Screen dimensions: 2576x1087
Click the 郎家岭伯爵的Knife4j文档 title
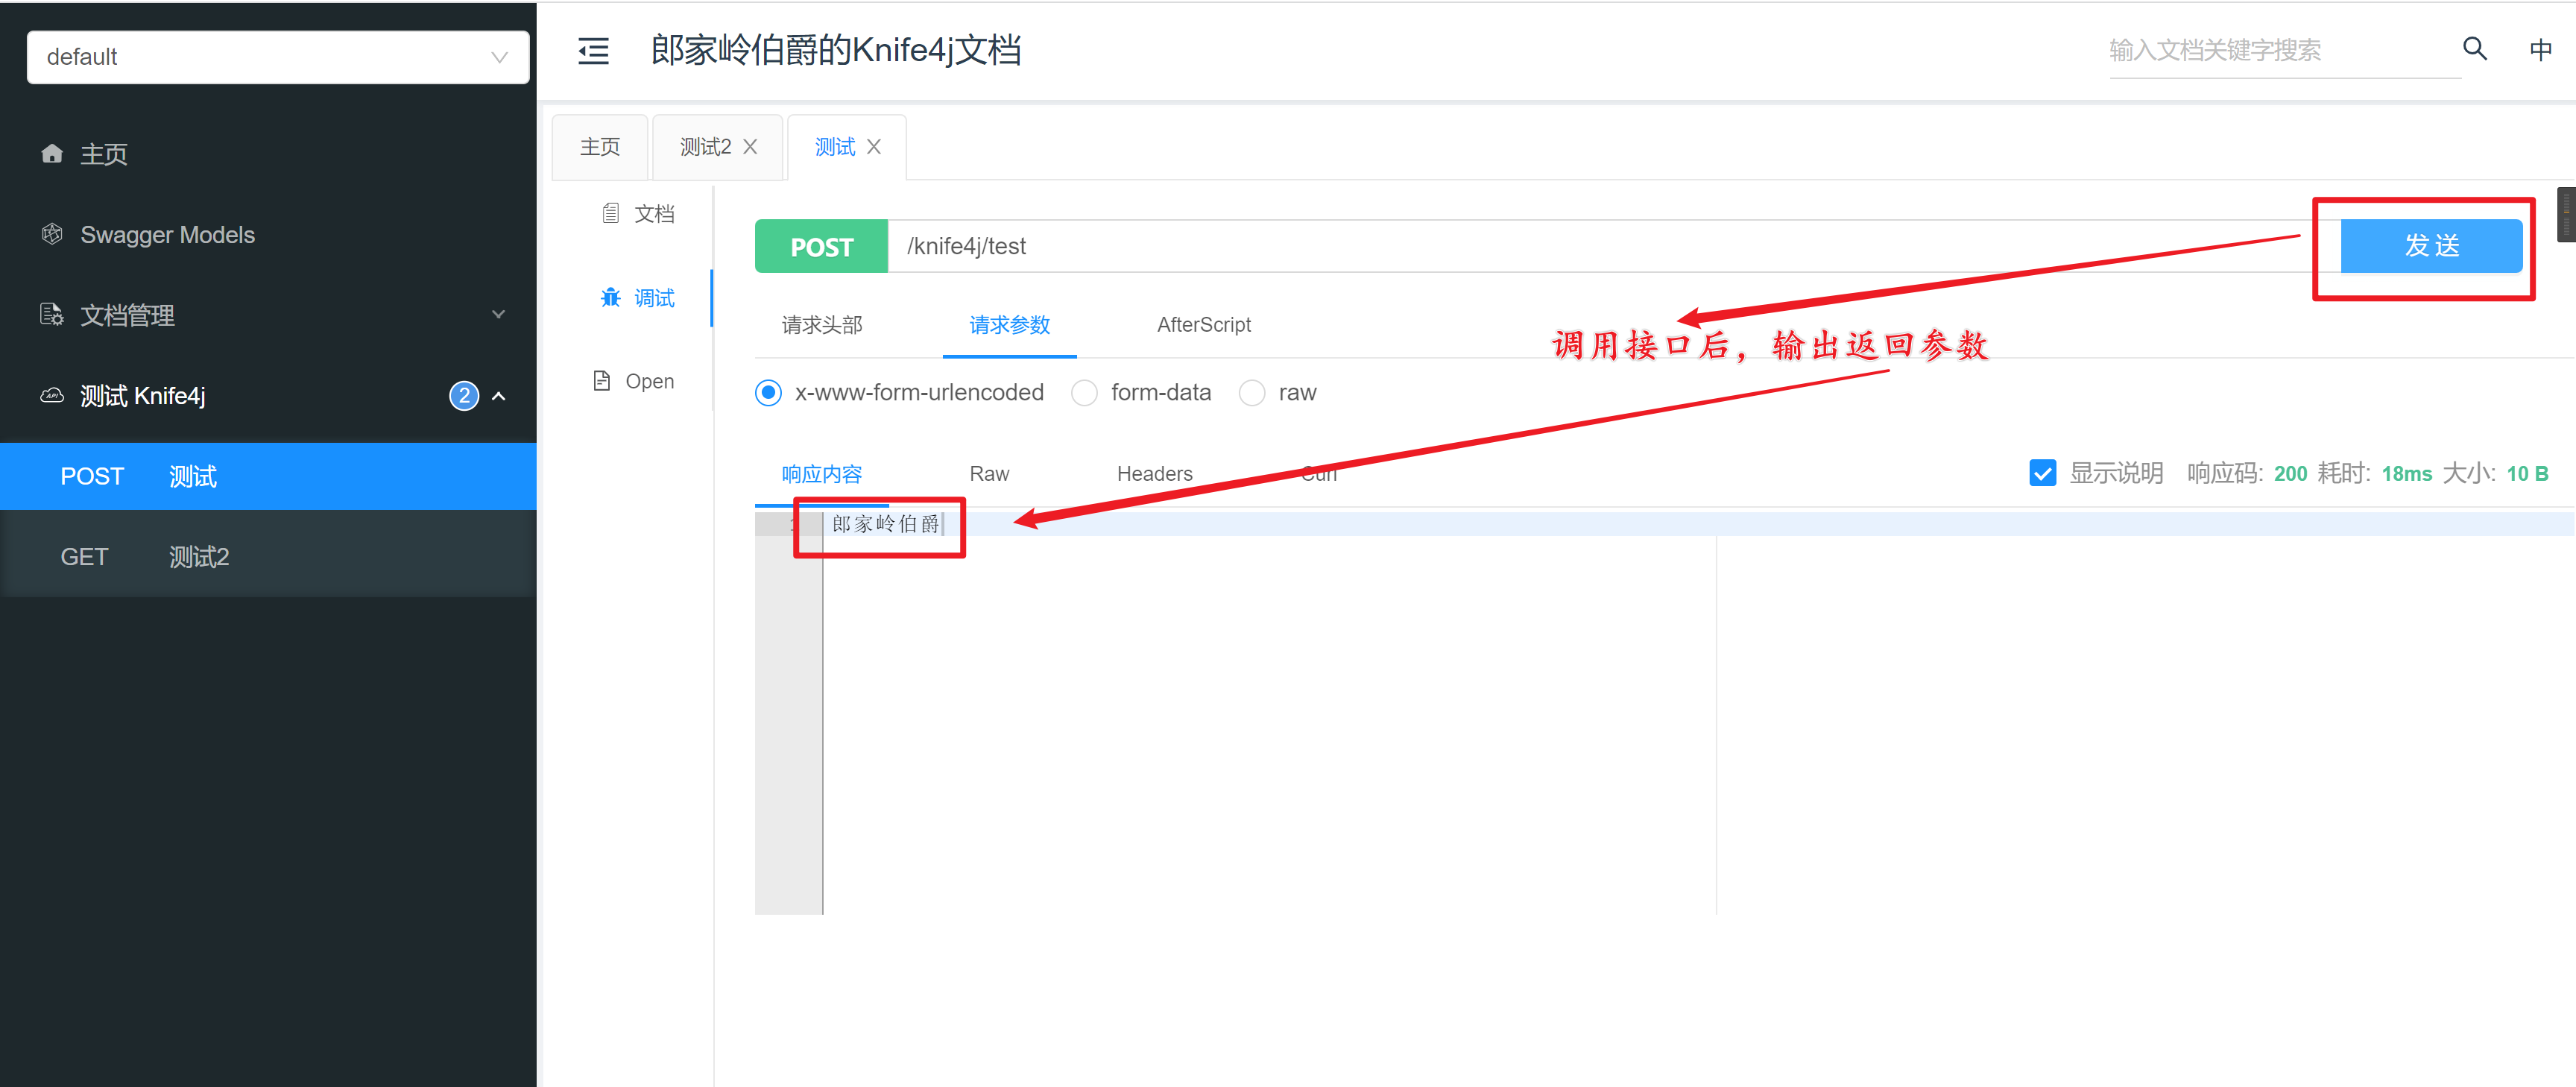click(836, 50)
